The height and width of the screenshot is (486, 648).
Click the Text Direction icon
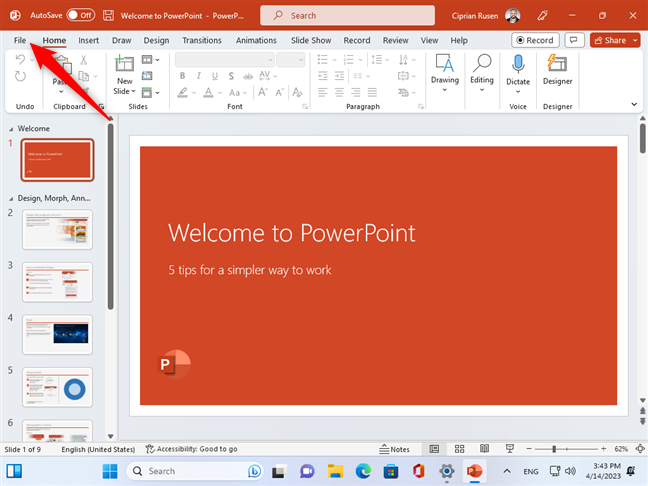(404, 60)
